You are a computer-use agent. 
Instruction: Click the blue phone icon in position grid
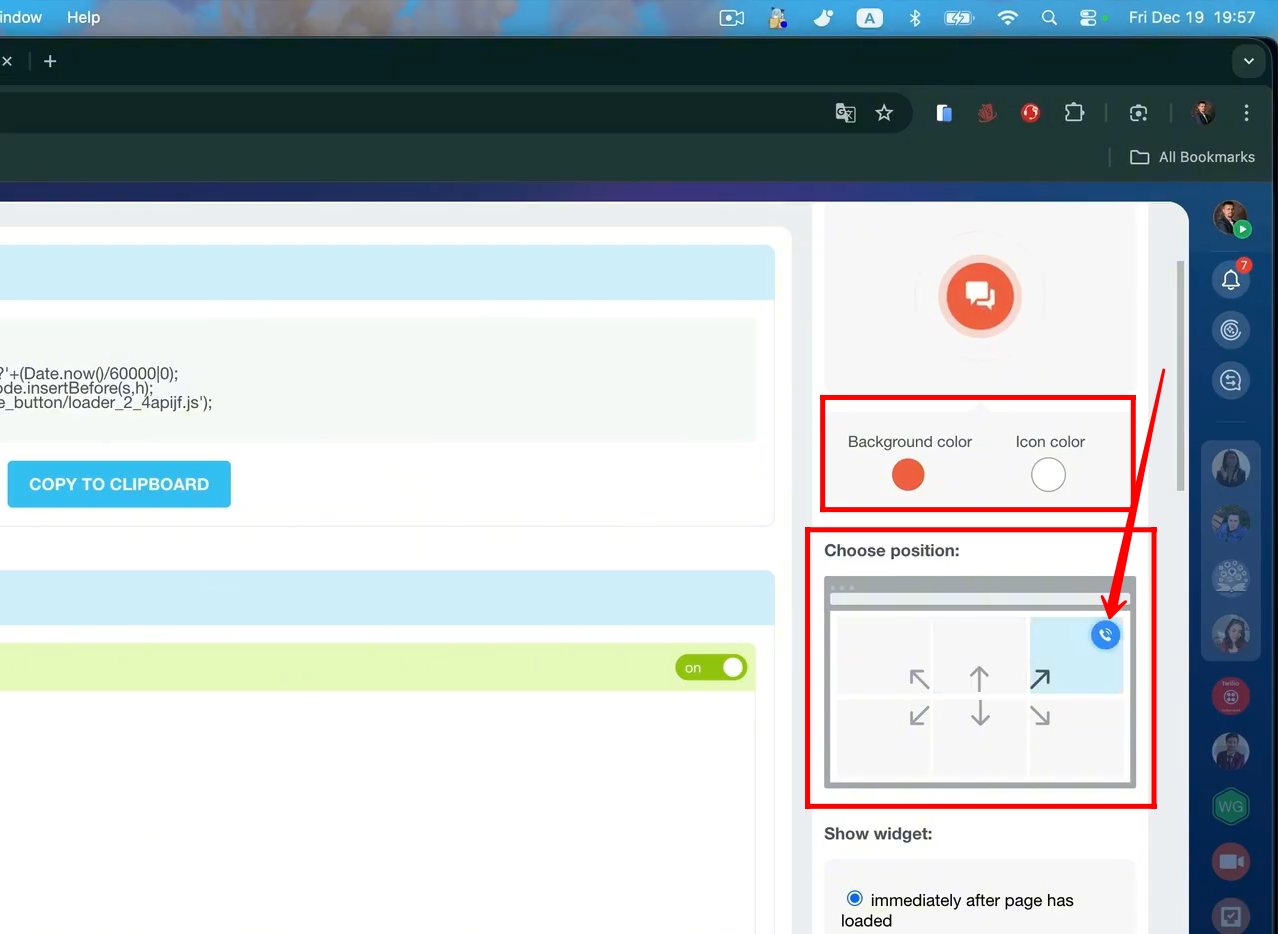(x=1105, y=634)
